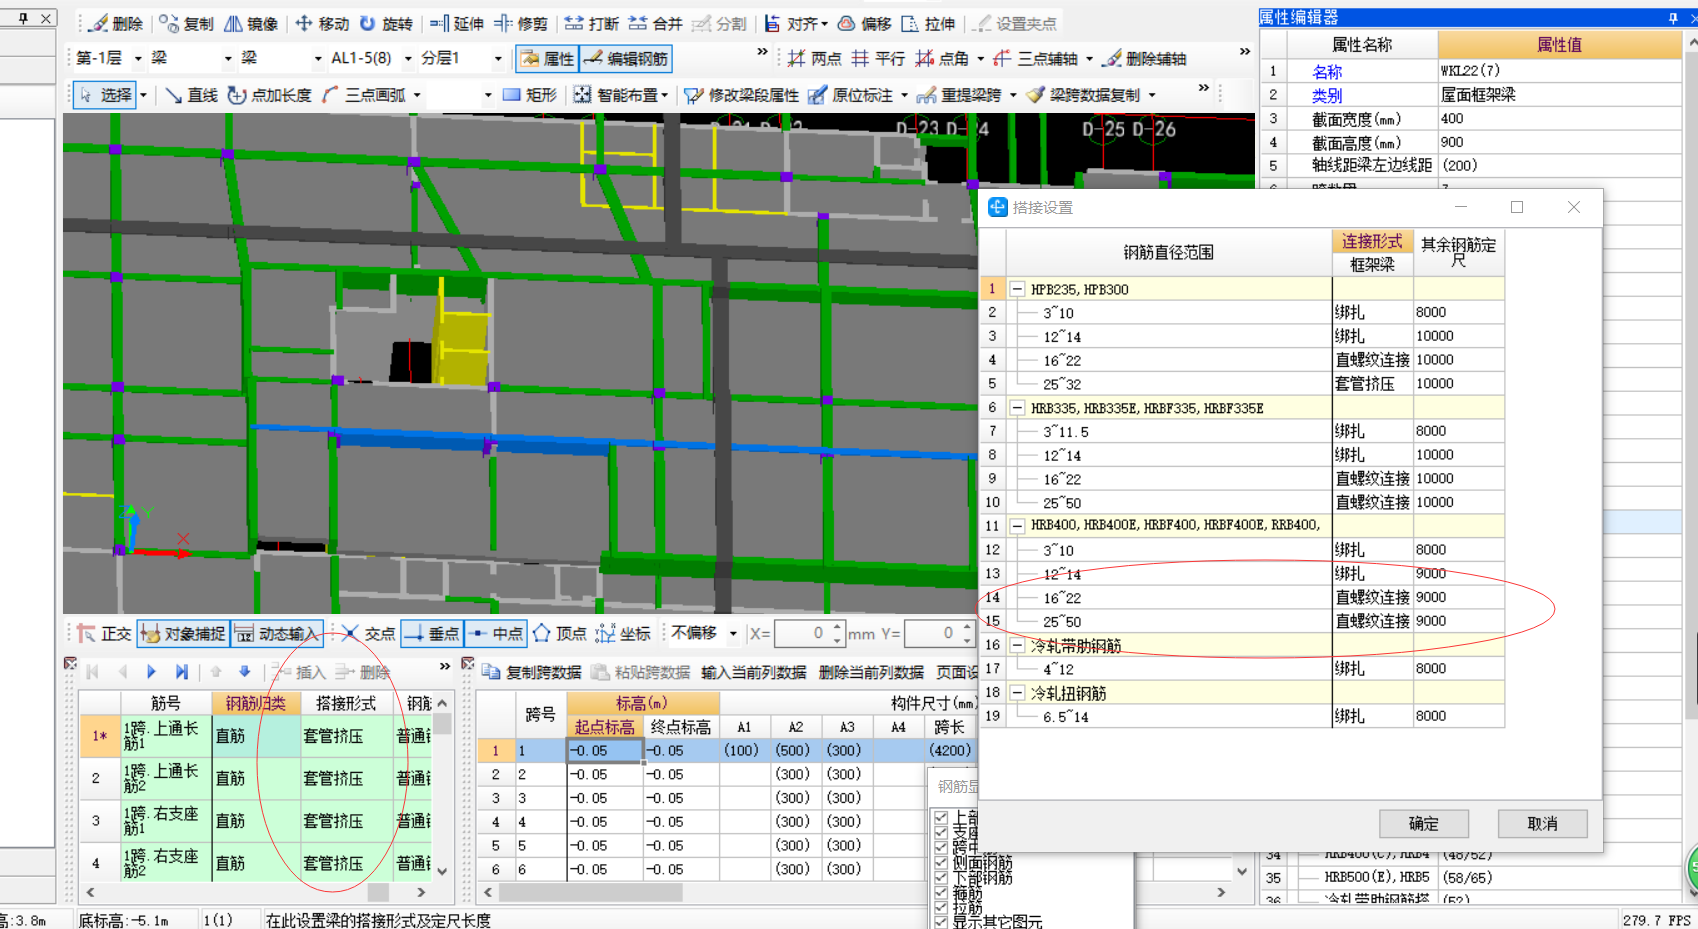
Task: Click the X offset input field
Action: (803, 633)
